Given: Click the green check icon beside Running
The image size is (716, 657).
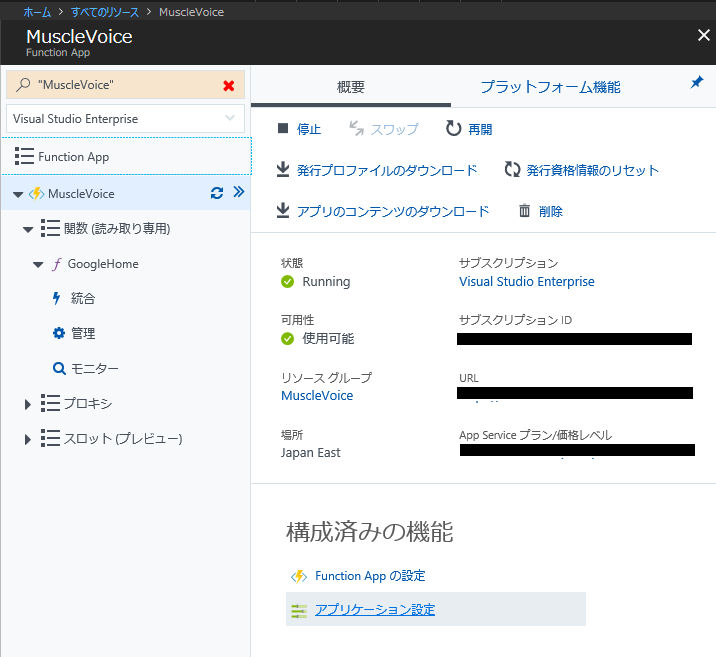Looking at the screenshot, I should pyautogui.click(x=288, y=282).
